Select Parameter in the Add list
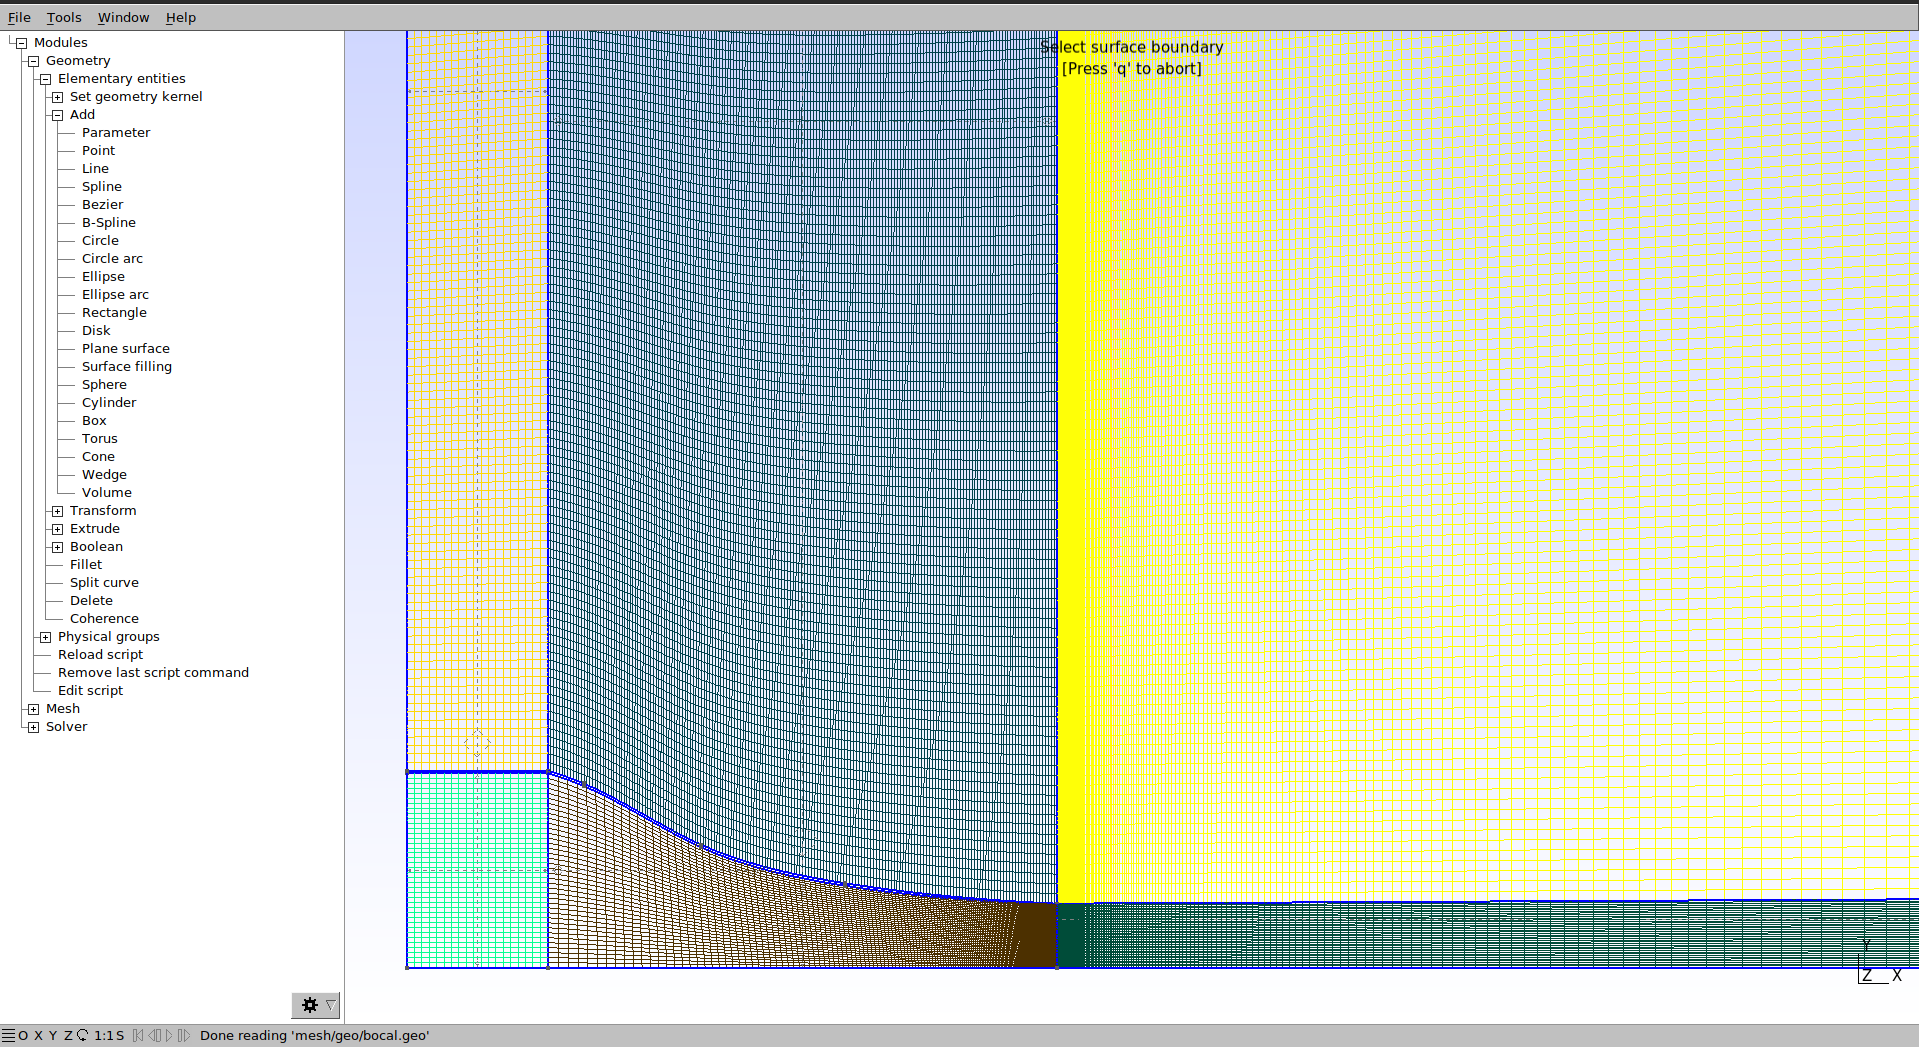This screenshot has height=1047, width=1919. pos(116,132)
